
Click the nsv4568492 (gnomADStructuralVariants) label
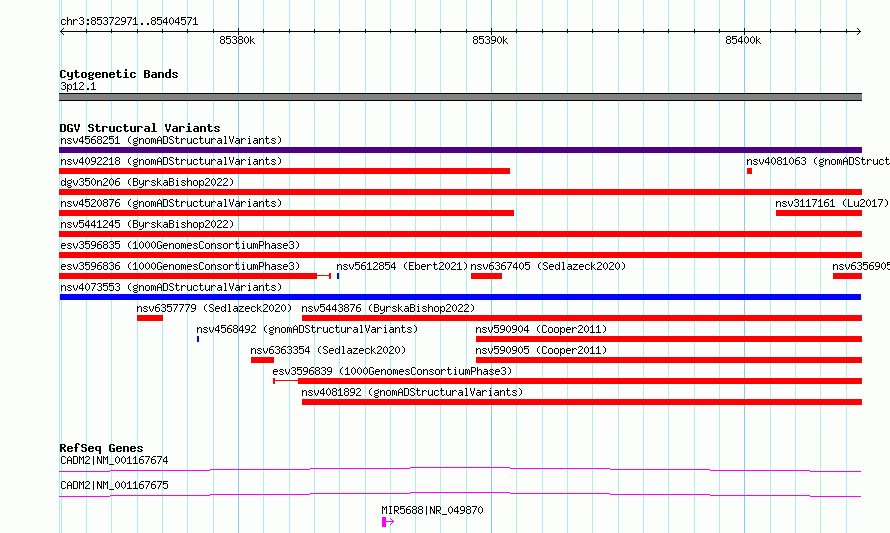point(307,329)
